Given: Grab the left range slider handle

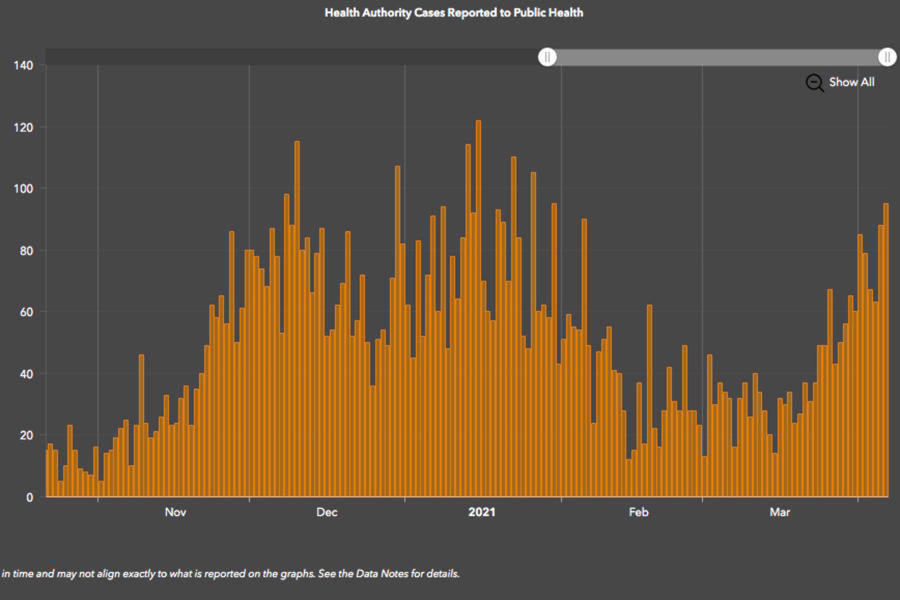Looking at the screenshot, I should click(547, 57).
